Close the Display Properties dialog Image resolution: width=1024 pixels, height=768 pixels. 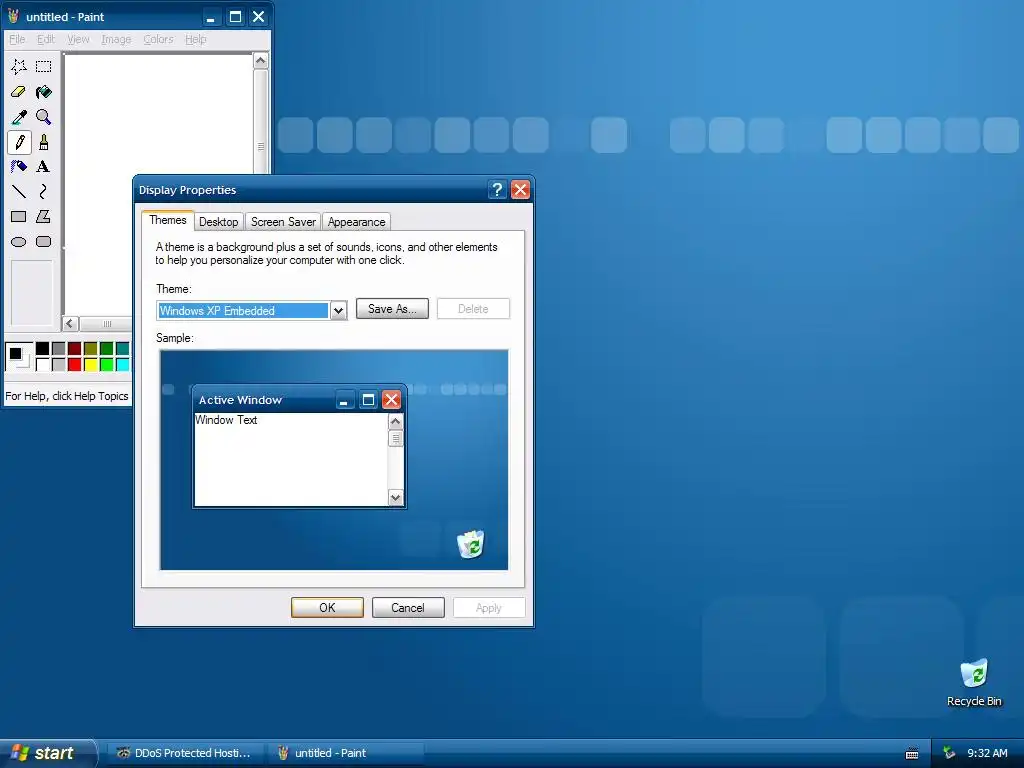[x=520, y=189]
